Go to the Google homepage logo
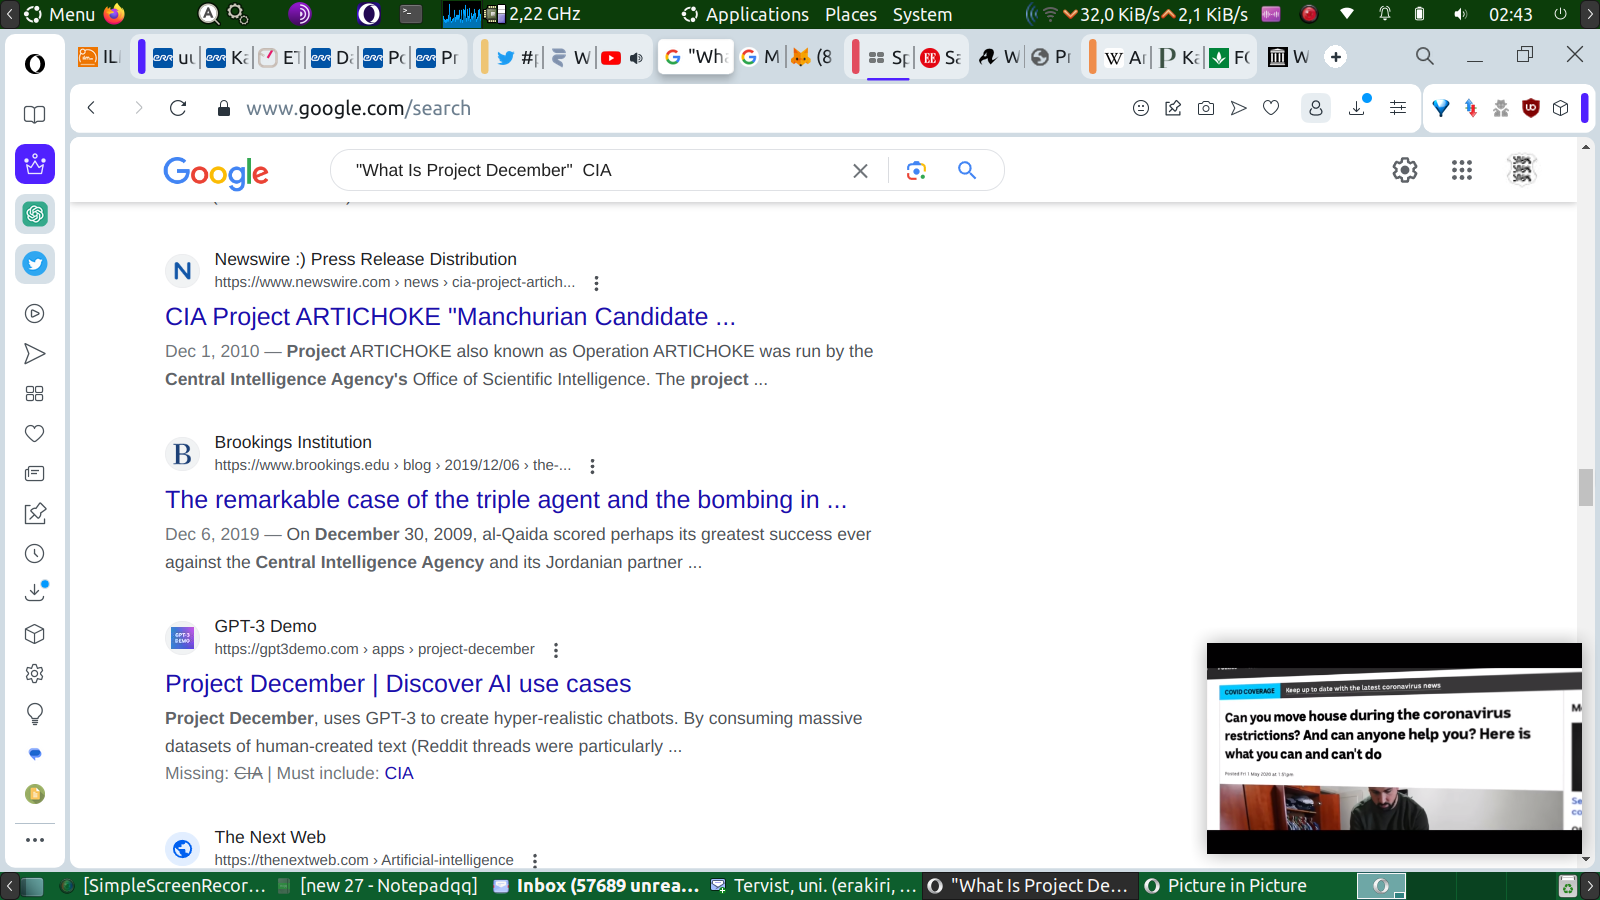This screenshot has height=900, width=1600. pyautogui.click(x=216, y=172)
